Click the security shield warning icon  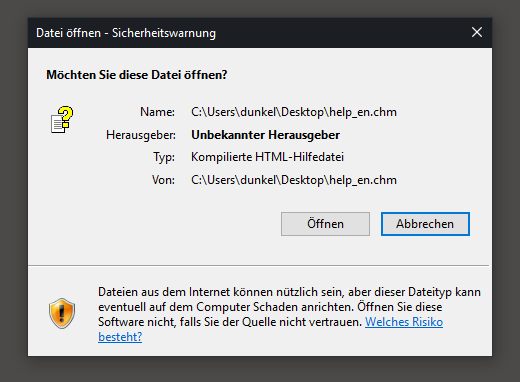pos(62,313)
